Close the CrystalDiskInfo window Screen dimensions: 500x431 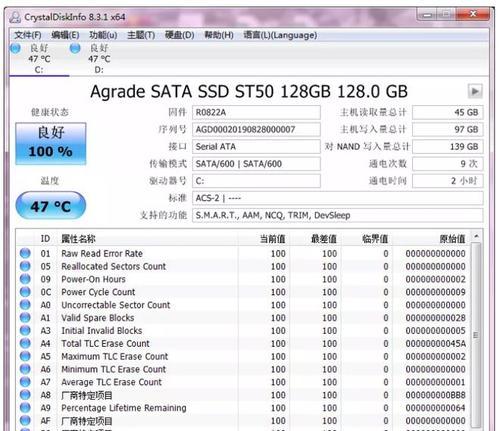coord(473,14)
